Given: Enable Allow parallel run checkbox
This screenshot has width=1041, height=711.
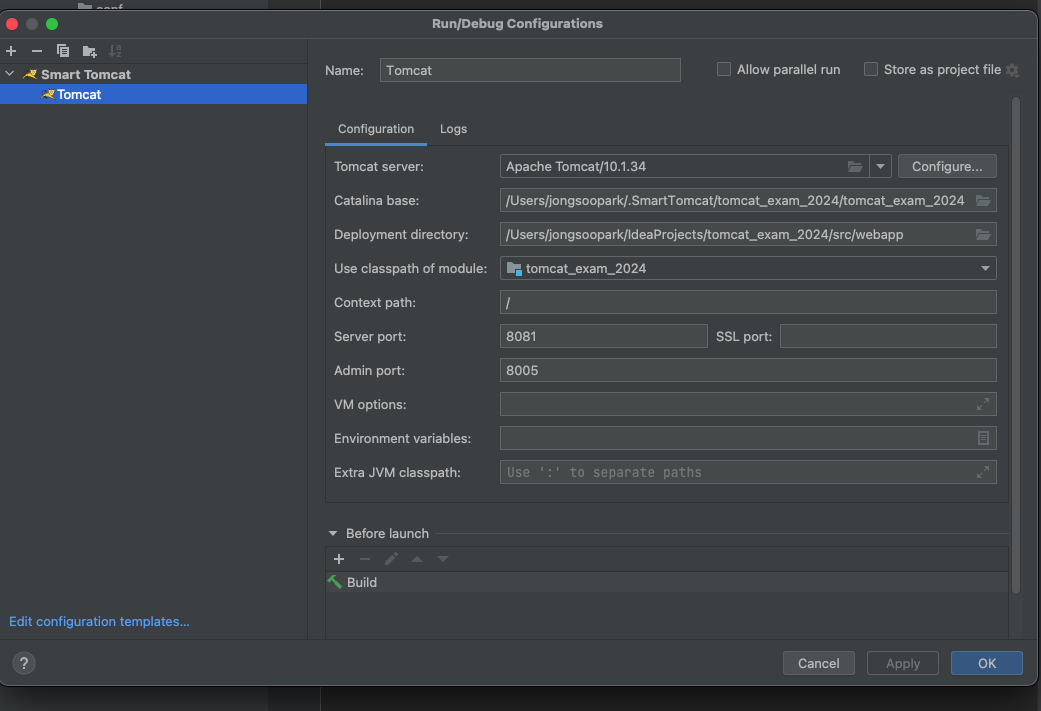Looking at the screenshot, I should [x=724, y=69].
